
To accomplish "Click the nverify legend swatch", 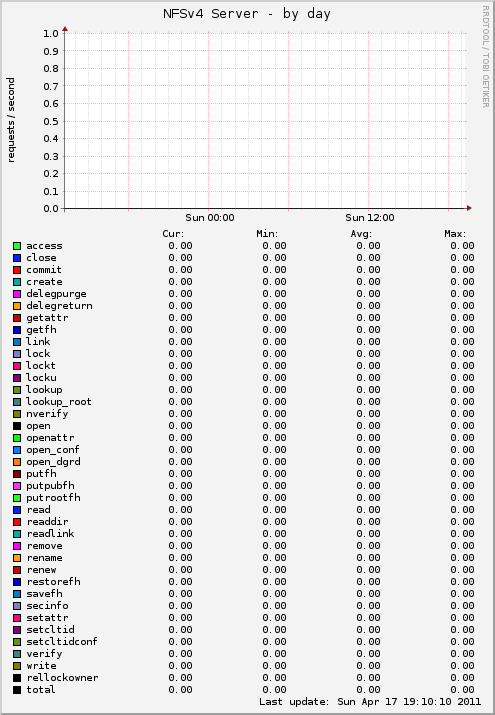I will (x=17, y=414).
